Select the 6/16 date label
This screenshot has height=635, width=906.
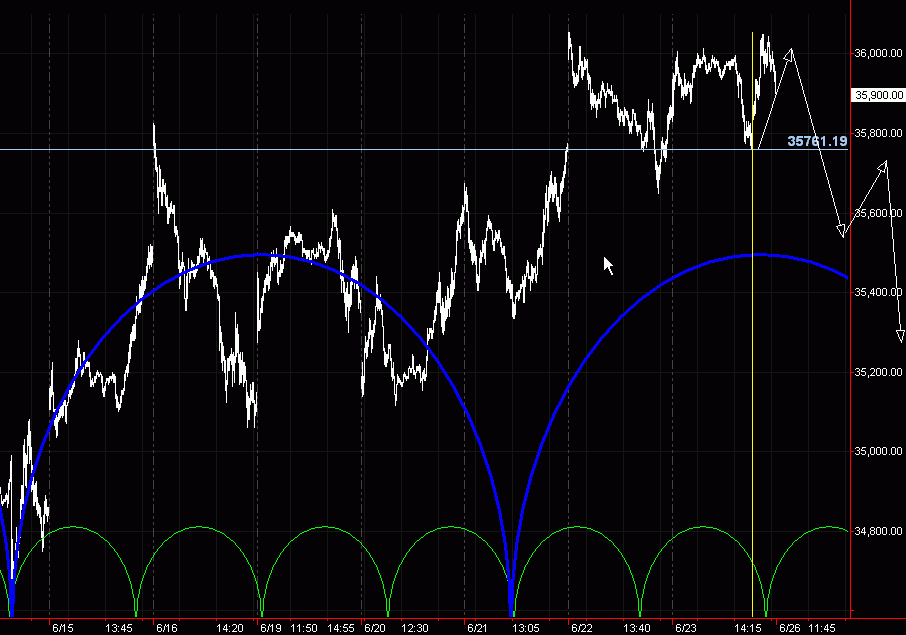pyautogui.click(x=166, y=628)
